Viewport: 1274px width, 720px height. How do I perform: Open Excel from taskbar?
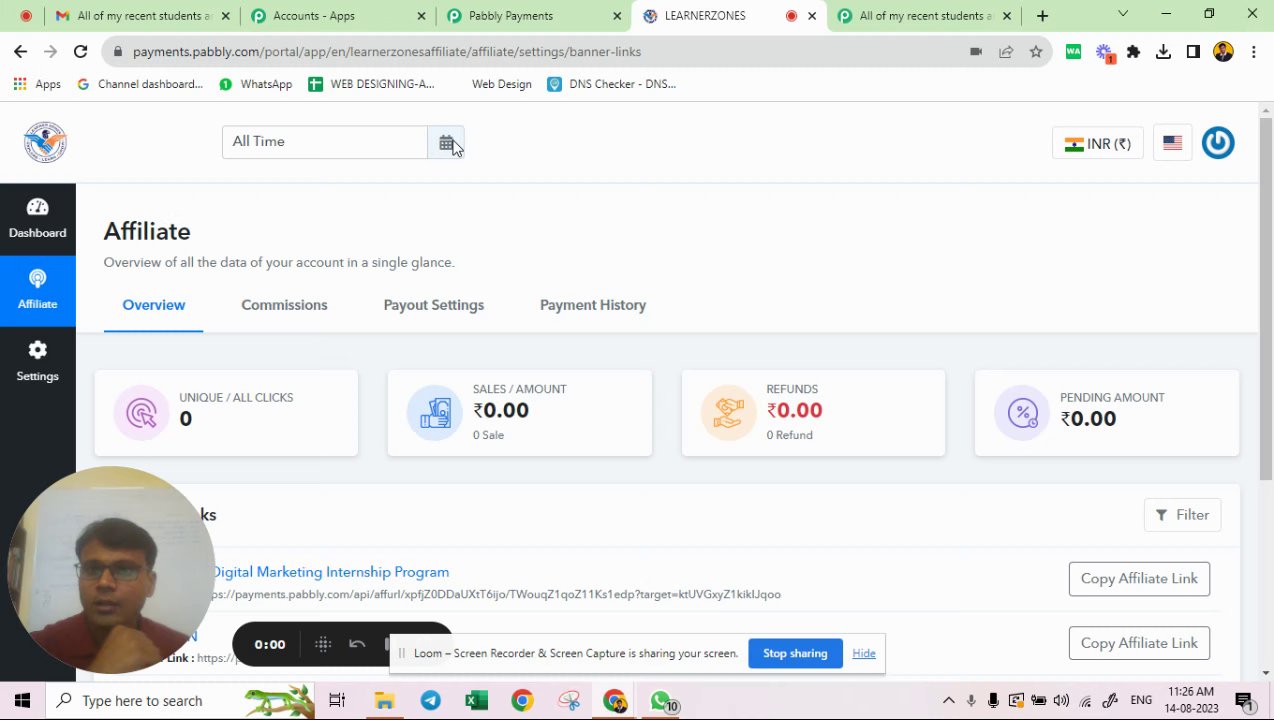tap(476, 701)
